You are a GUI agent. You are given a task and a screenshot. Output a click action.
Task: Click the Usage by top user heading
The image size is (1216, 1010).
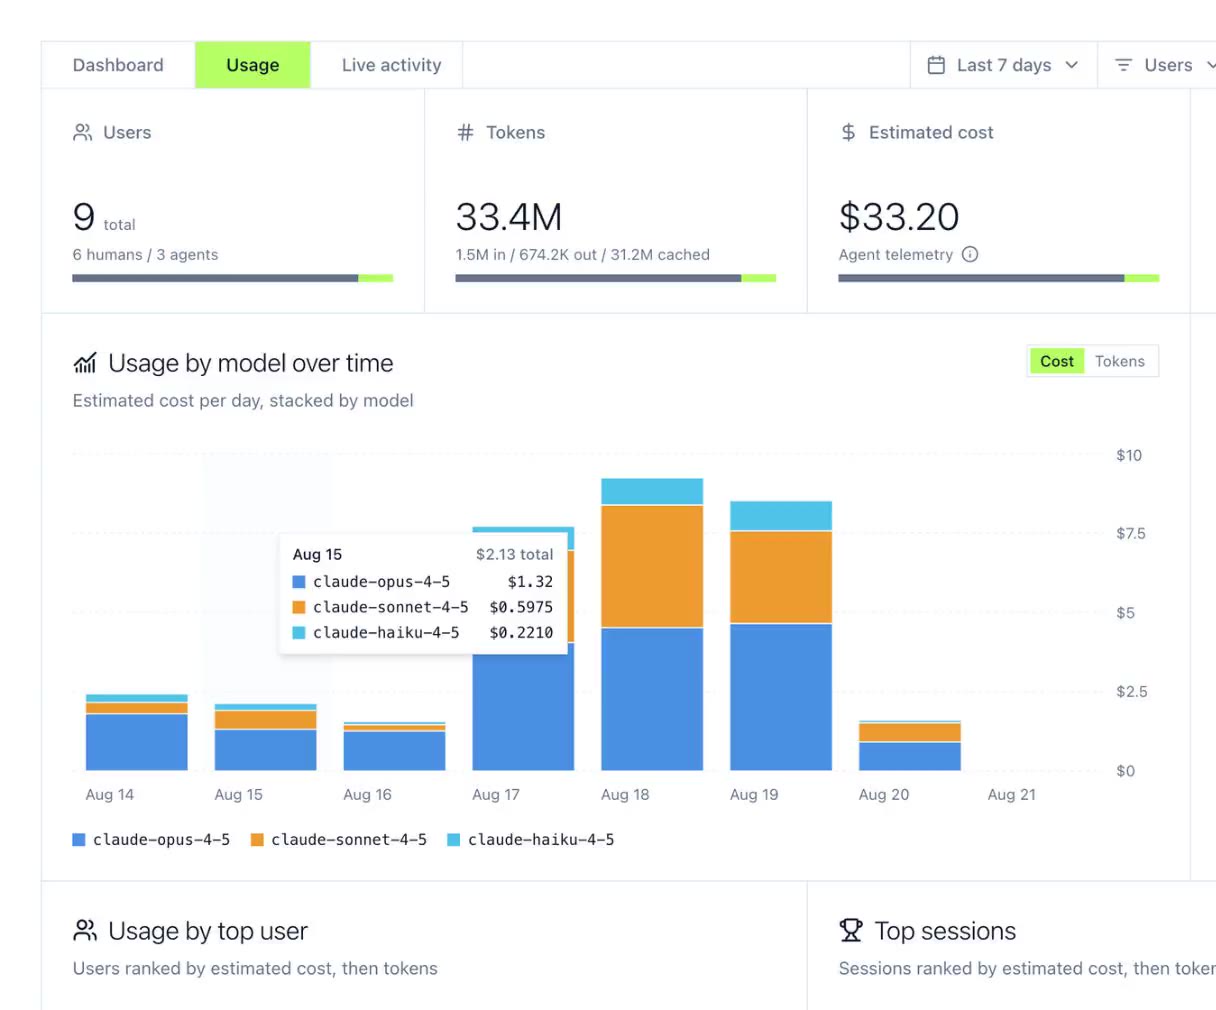(x=208, y=931)
